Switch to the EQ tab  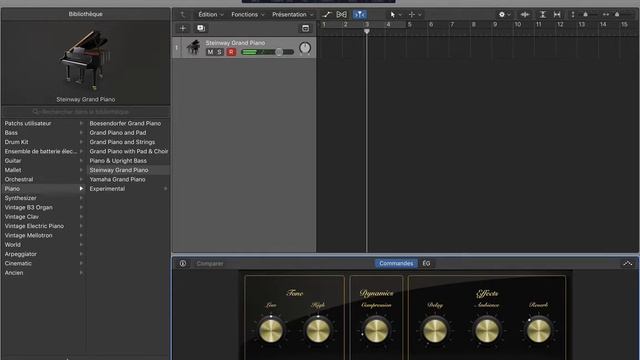click(x=426, y=263)
